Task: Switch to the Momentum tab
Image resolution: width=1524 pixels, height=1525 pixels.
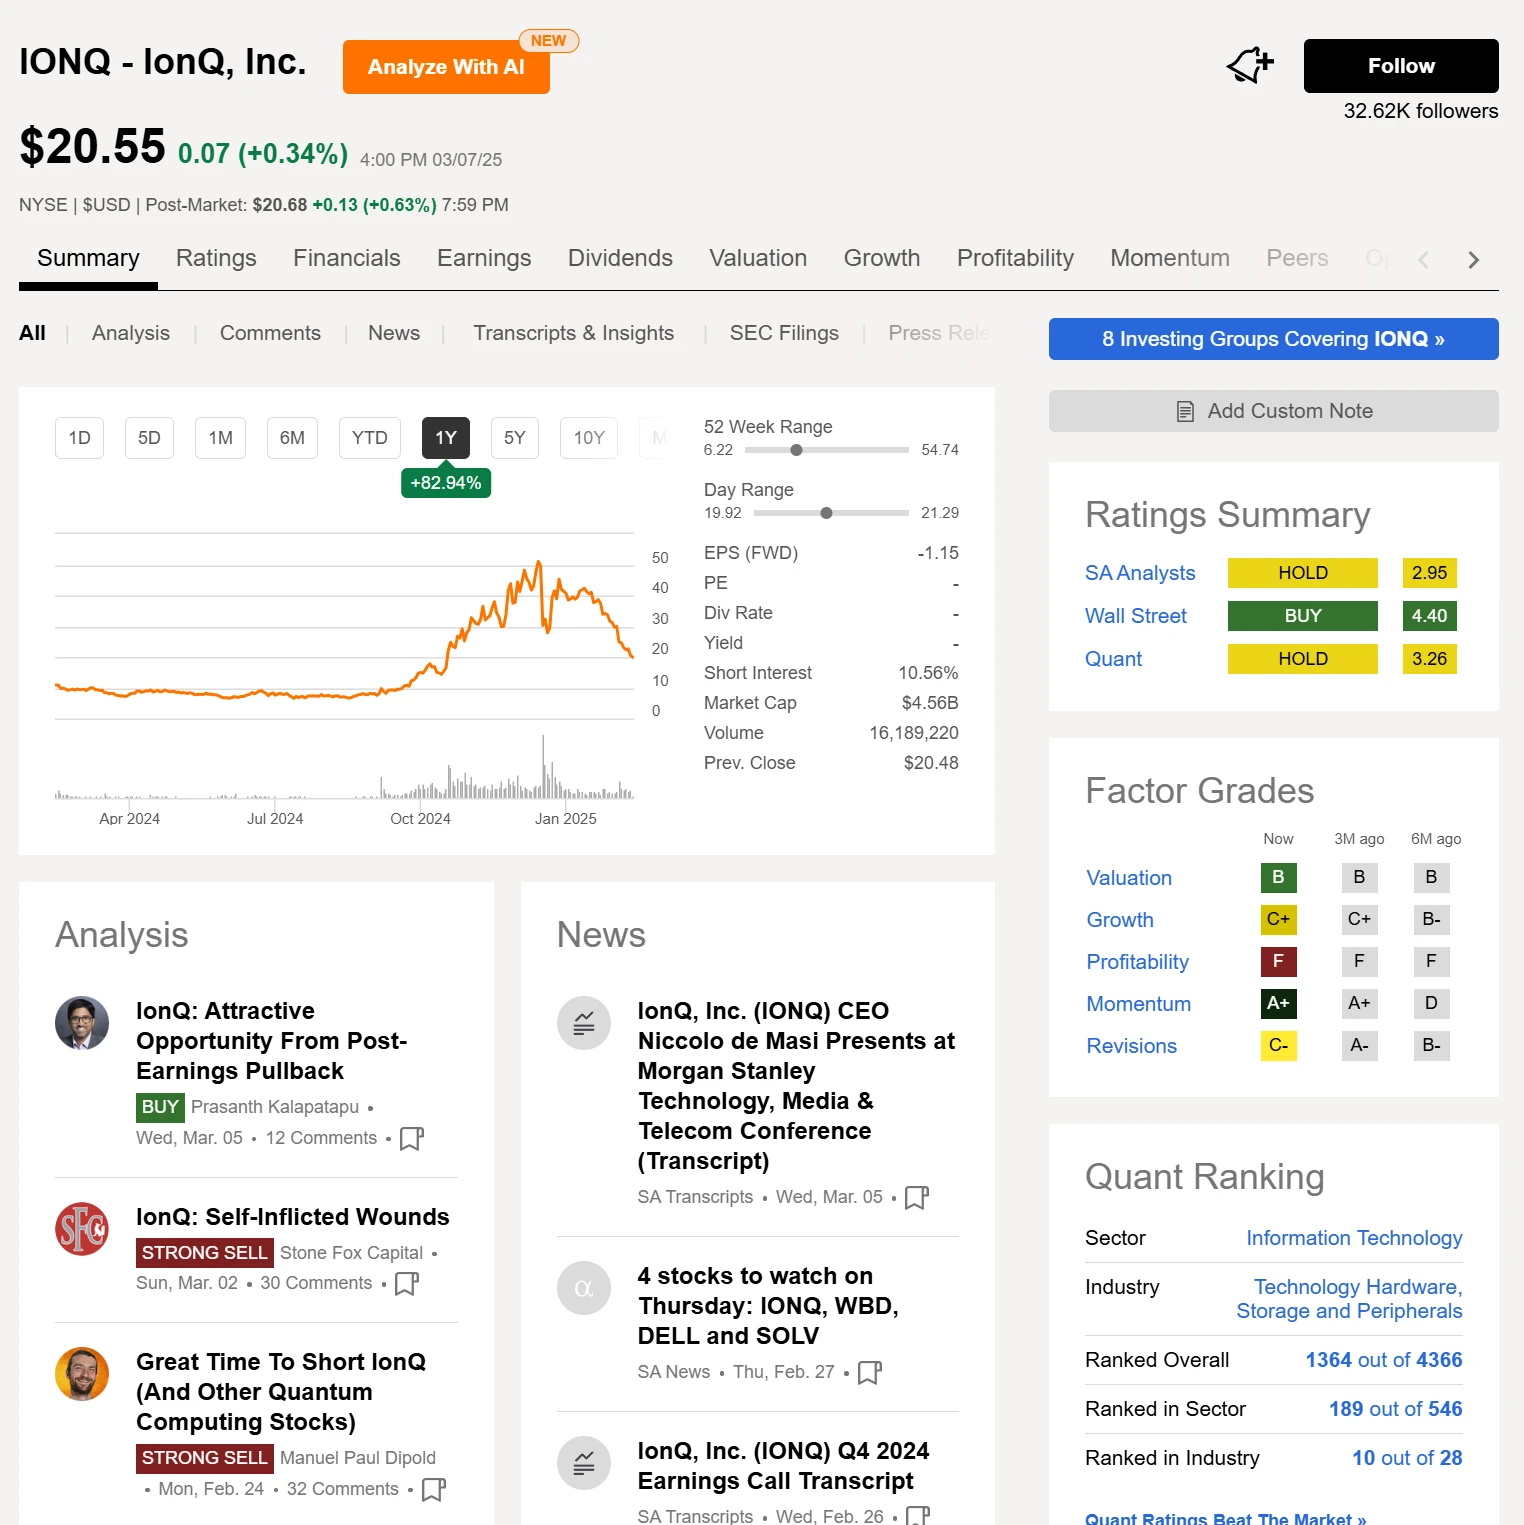Action: pyautogui.click(x=1170, y=258)
